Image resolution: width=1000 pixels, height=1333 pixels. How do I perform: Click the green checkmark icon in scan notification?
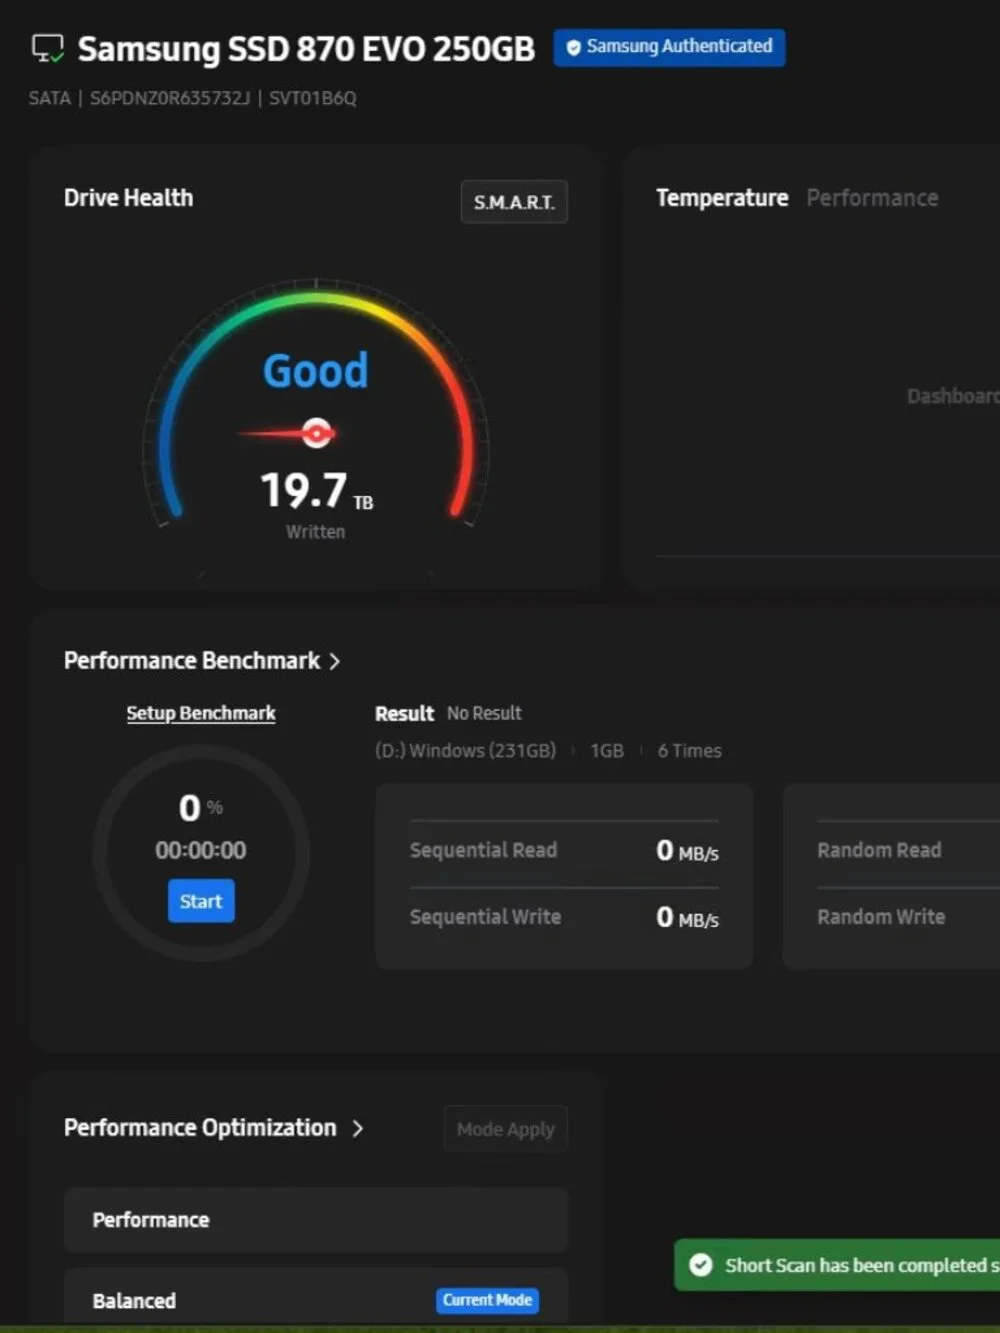click(701, 1265)
